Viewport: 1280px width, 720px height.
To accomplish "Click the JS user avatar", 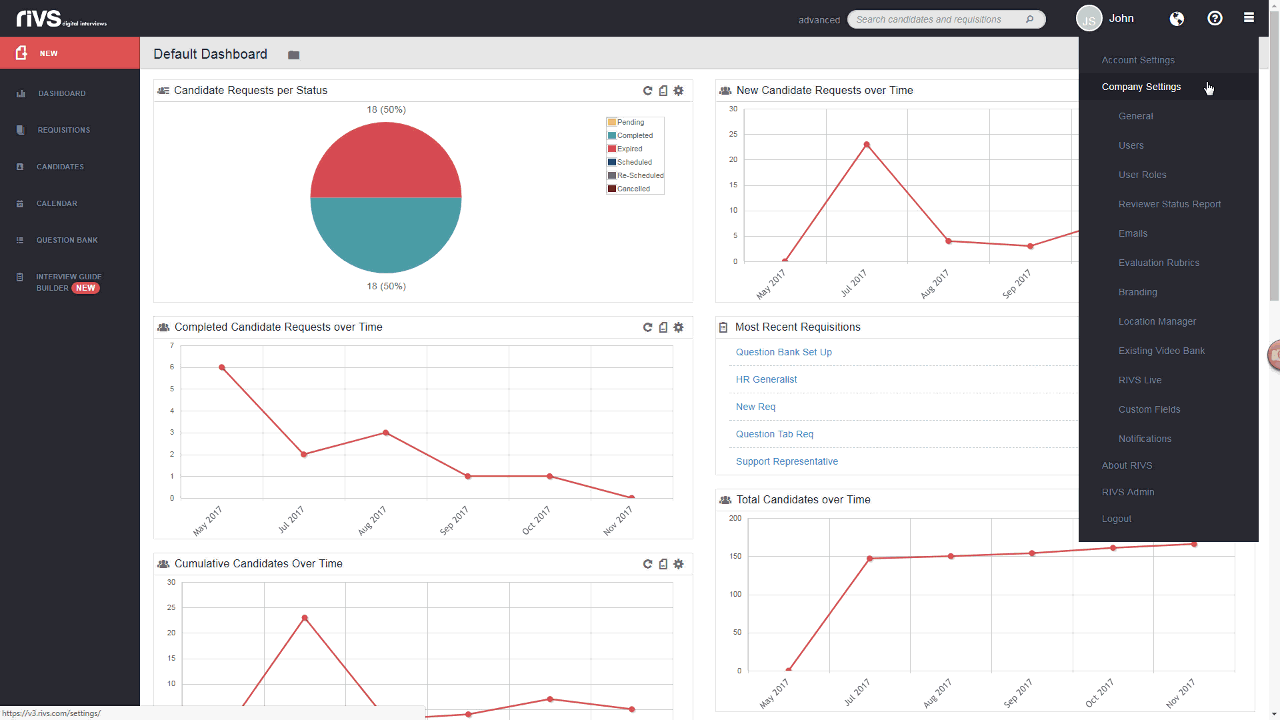I will click(1089, 18).
